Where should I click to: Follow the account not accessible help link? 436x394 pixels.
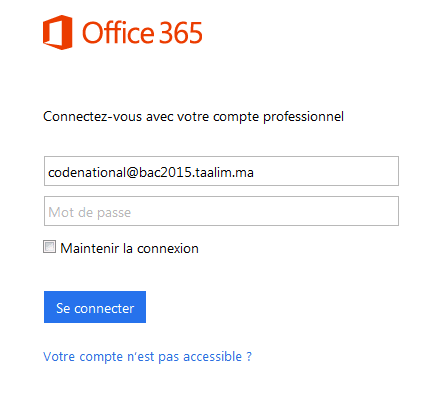[147, 357]
